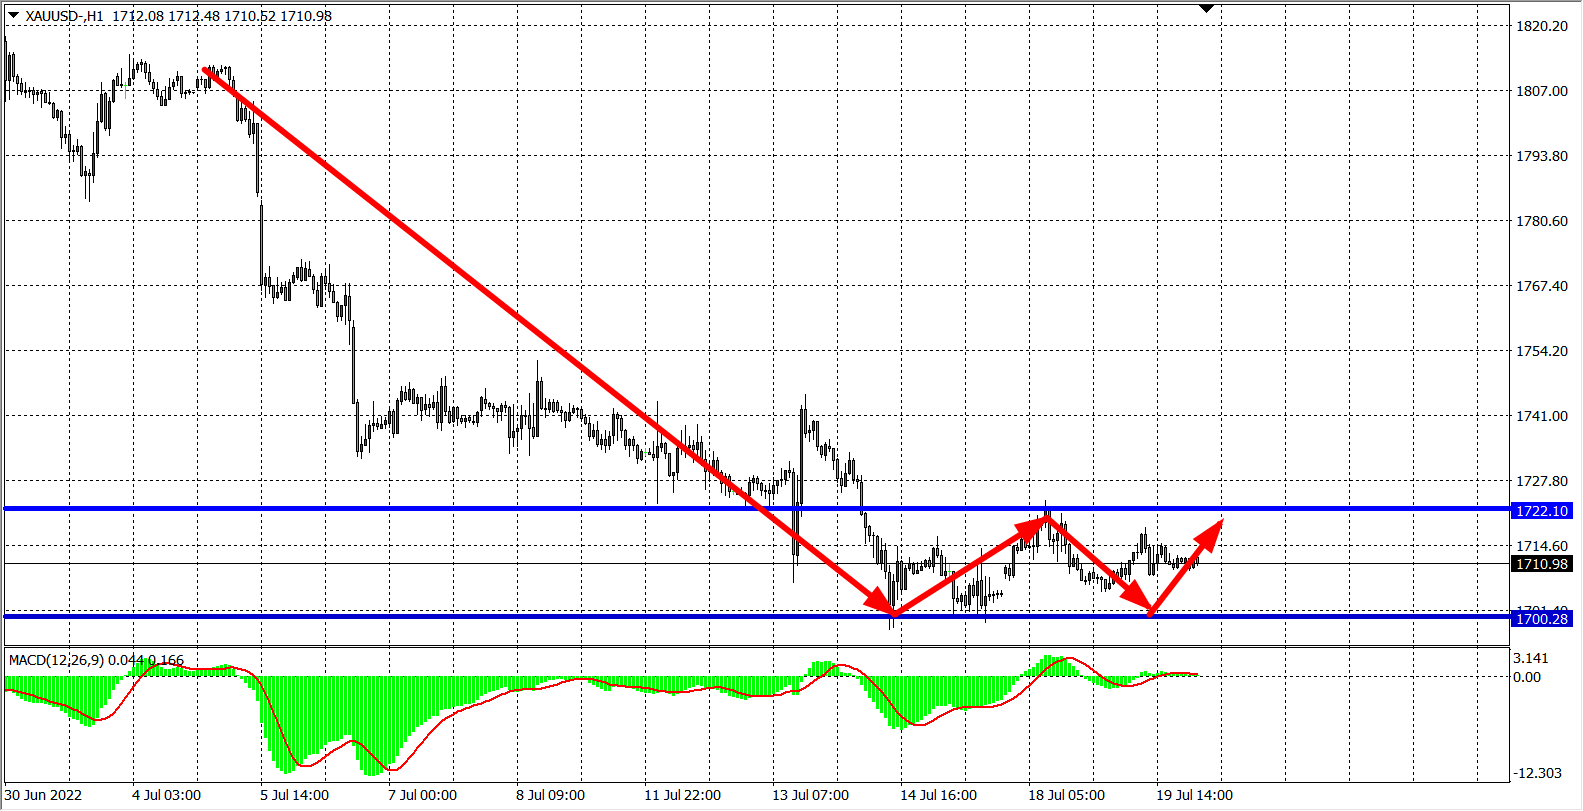Click the 7 Jul 00:00 time label

click(422, 795)
